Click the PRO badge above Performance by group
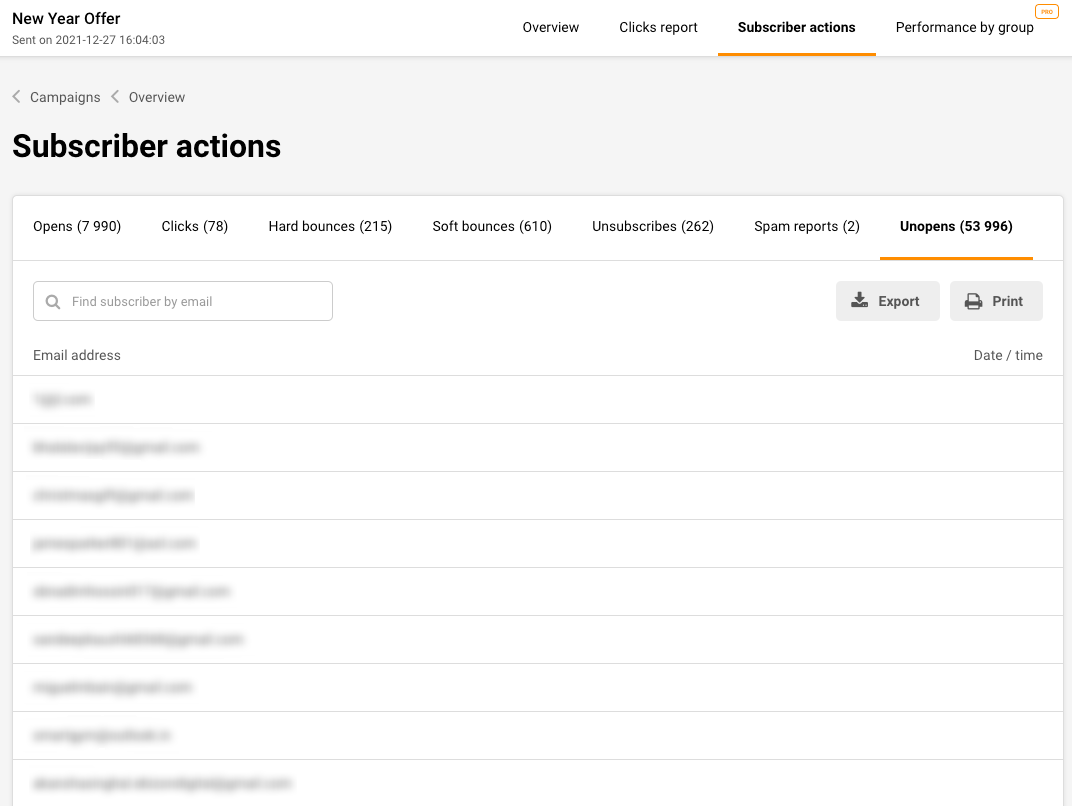 (1046, 12)
